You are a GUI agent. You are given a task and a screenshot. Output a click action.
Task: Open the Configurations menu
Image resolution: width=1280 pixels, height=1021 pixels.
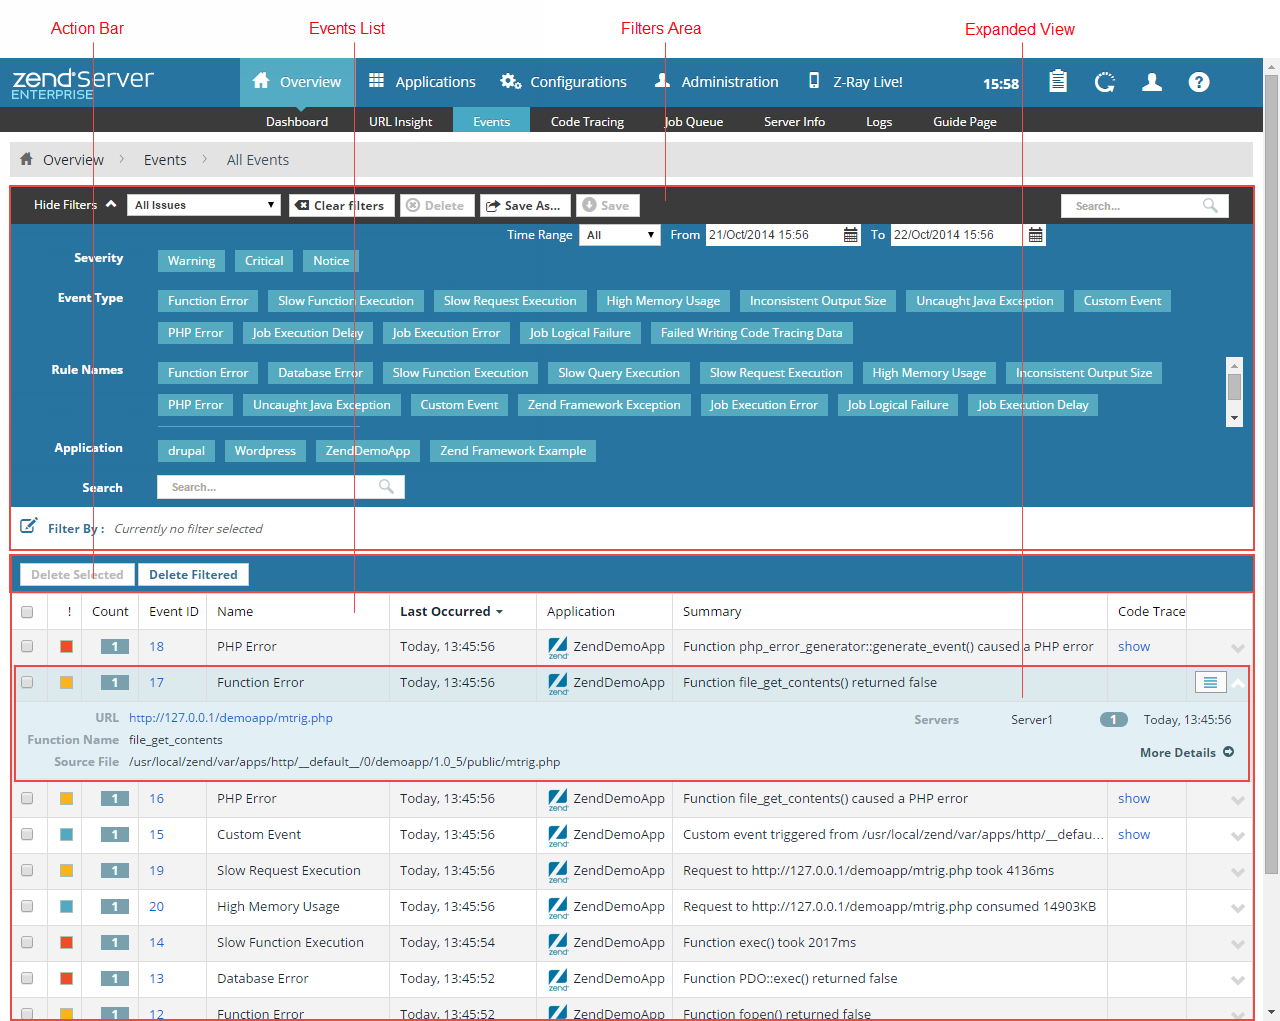564,82
